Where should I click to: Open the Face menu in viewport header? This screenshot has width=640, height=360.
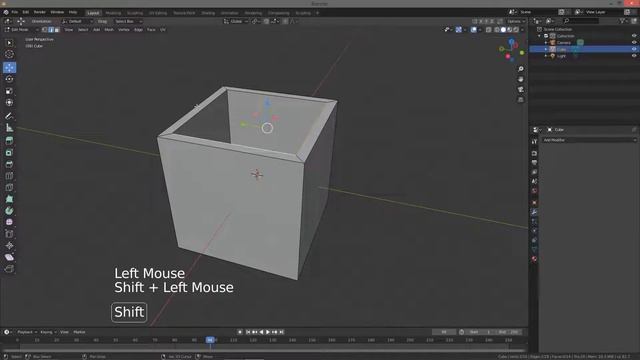click(151, 30)
